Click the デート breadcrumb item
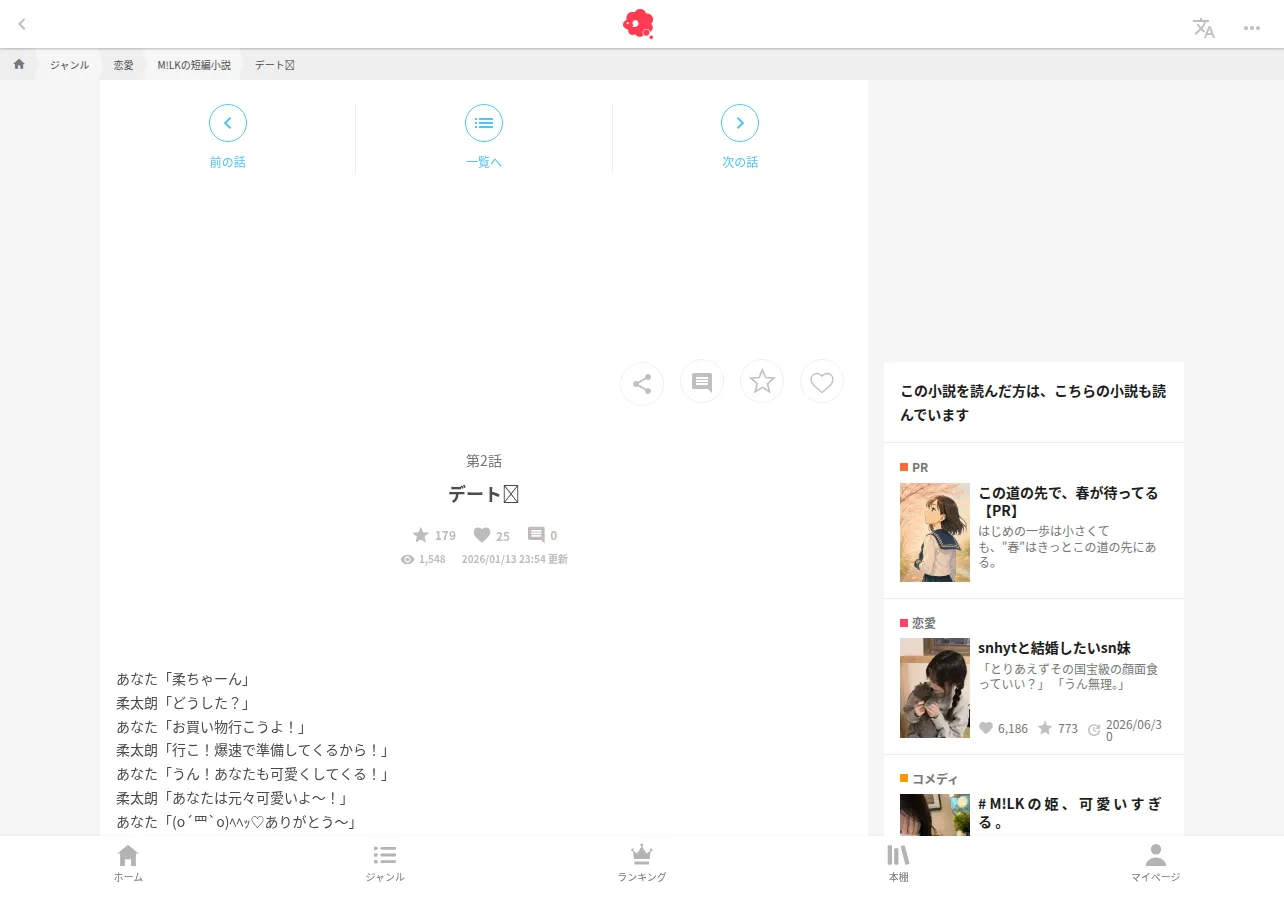This screenshot has height=900, width=1284. pos(274,65)
